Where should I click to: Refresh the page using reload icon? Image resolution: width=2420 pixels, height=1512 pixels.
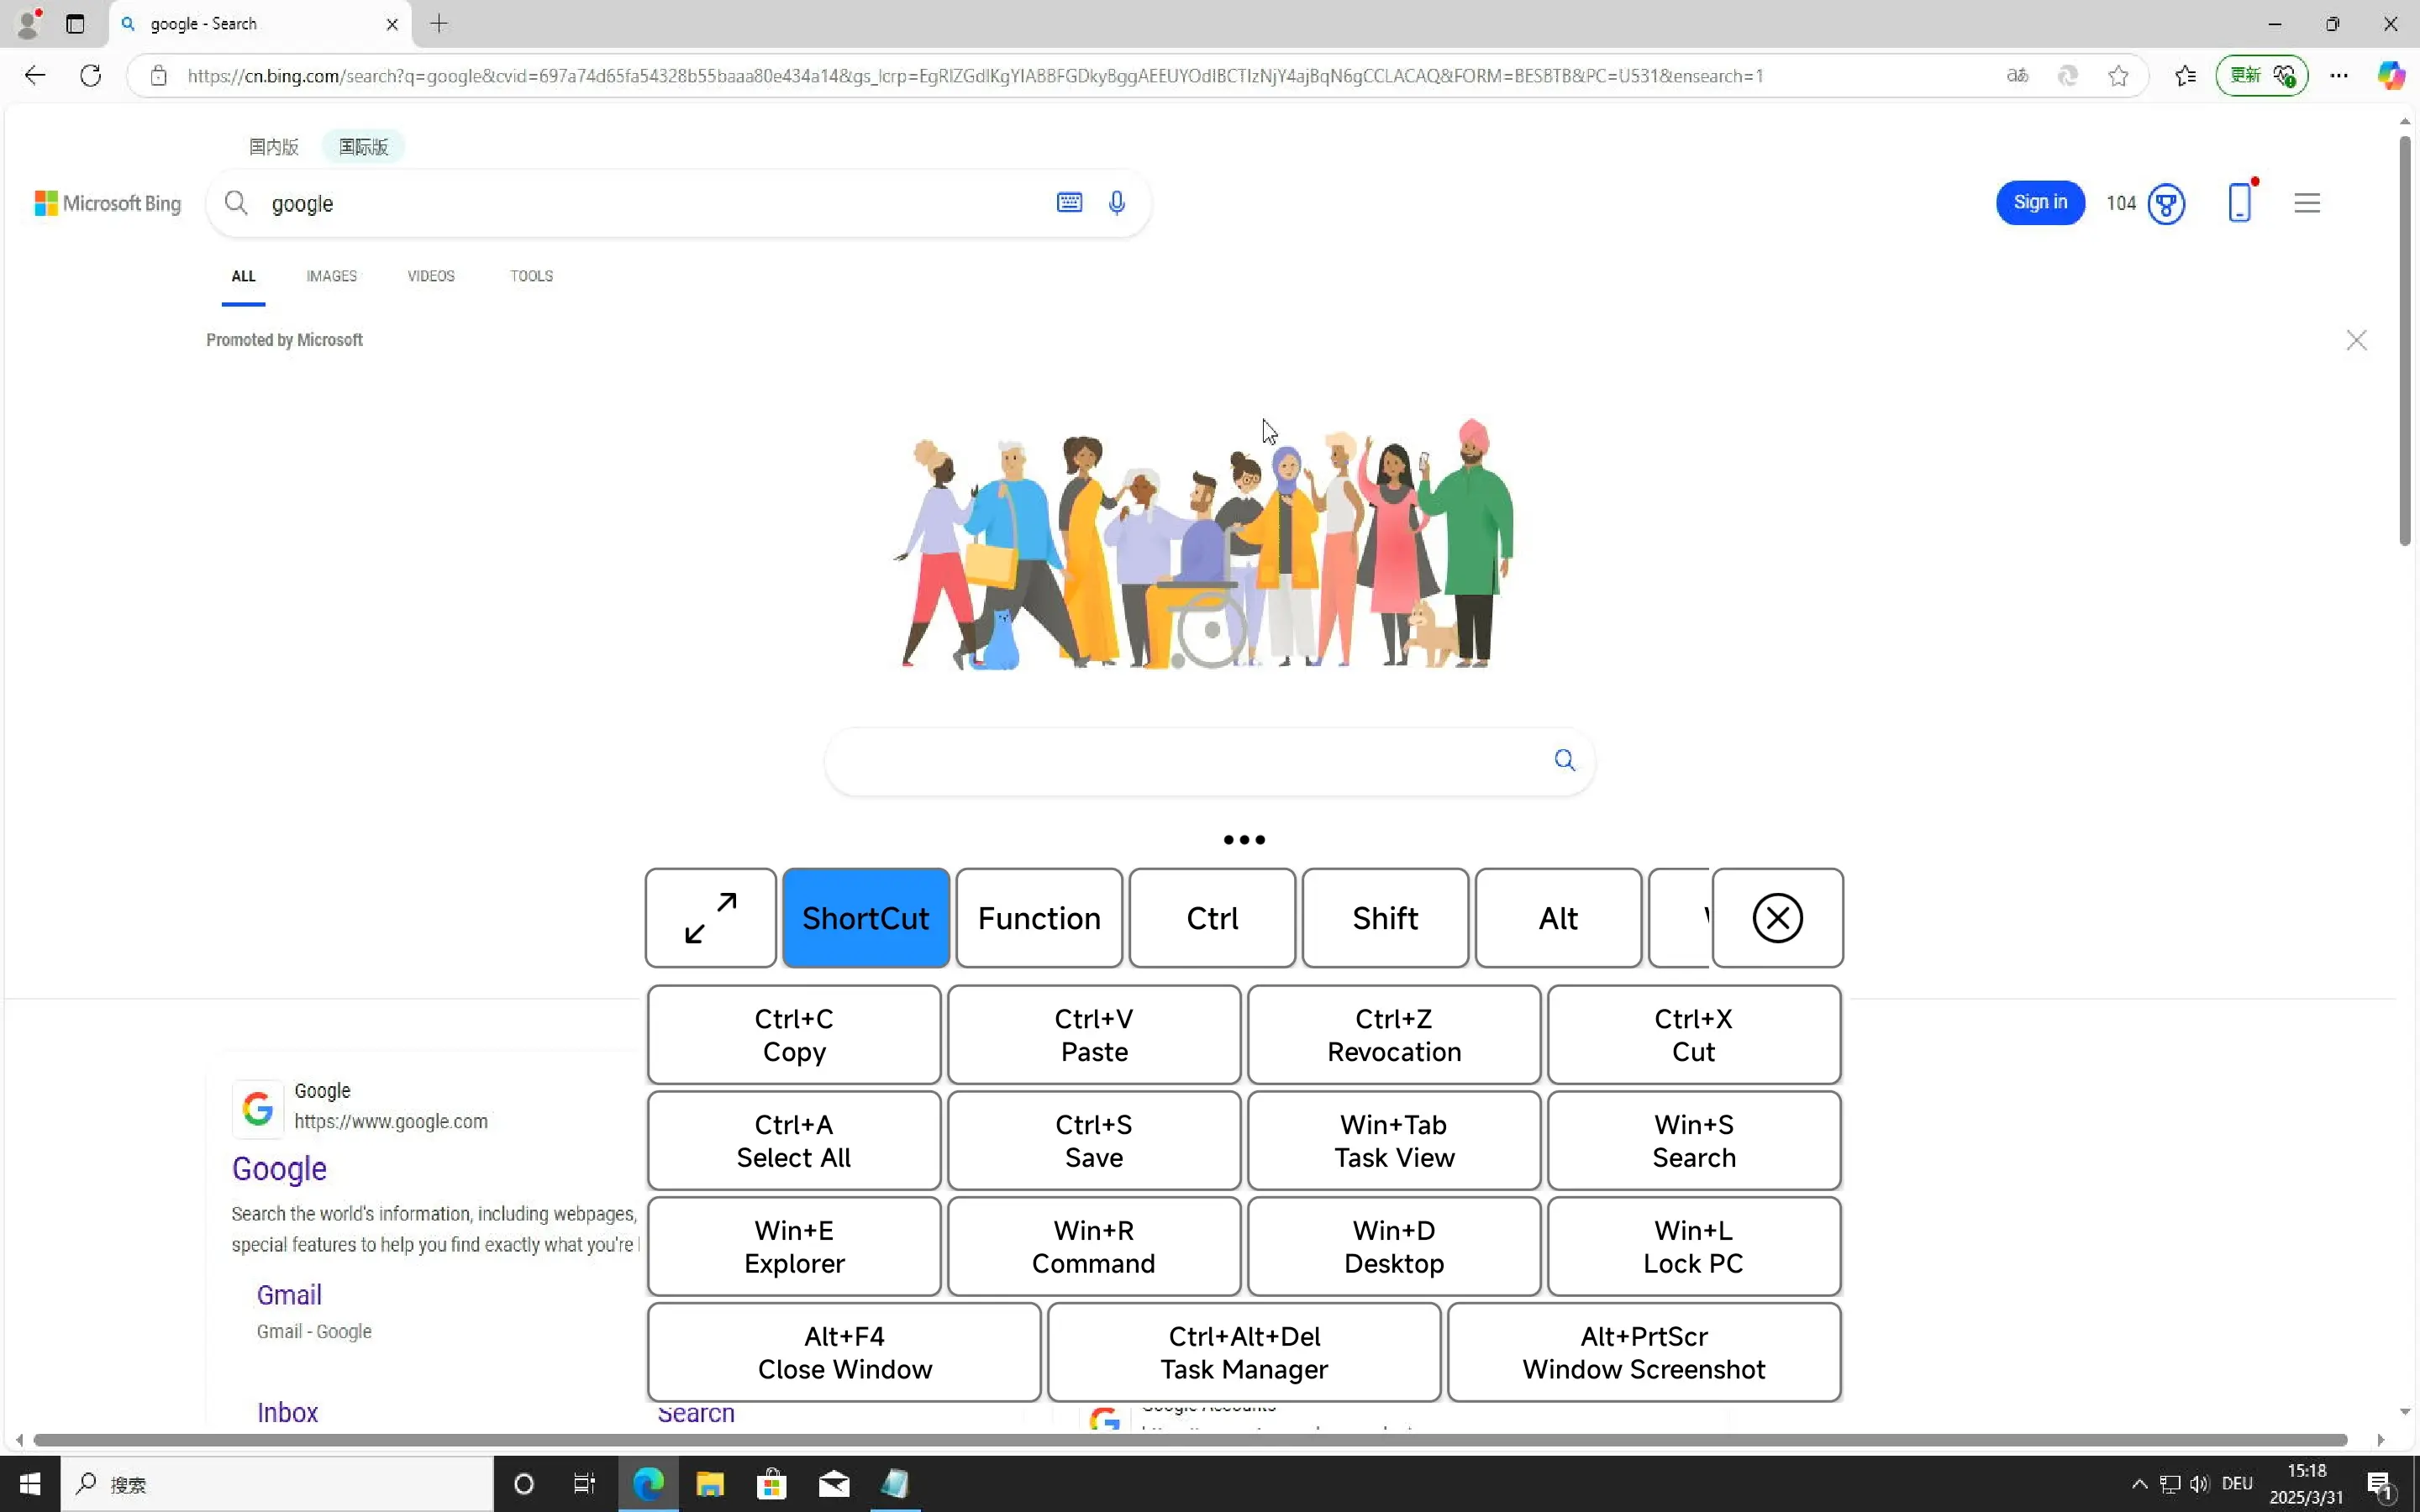tap(91, 76)
